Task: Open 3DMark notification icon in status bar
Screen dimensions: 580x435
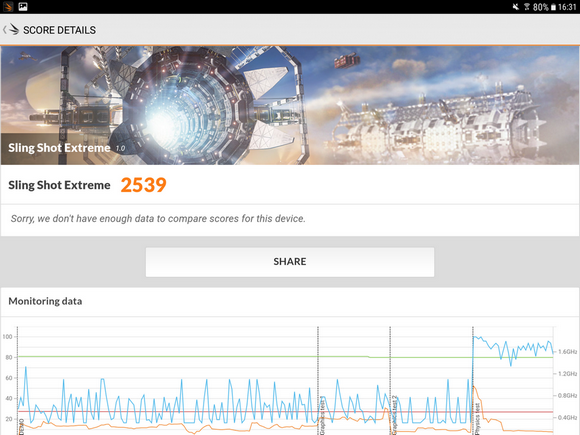Action: click(8, 7)
